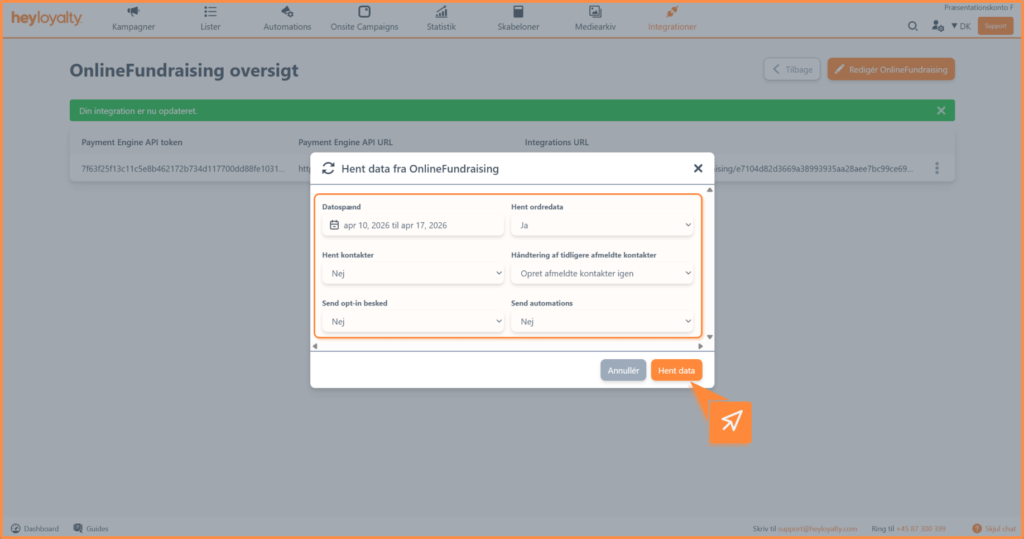Click the Annullér button
The image size is (1024, 539).
623,370
